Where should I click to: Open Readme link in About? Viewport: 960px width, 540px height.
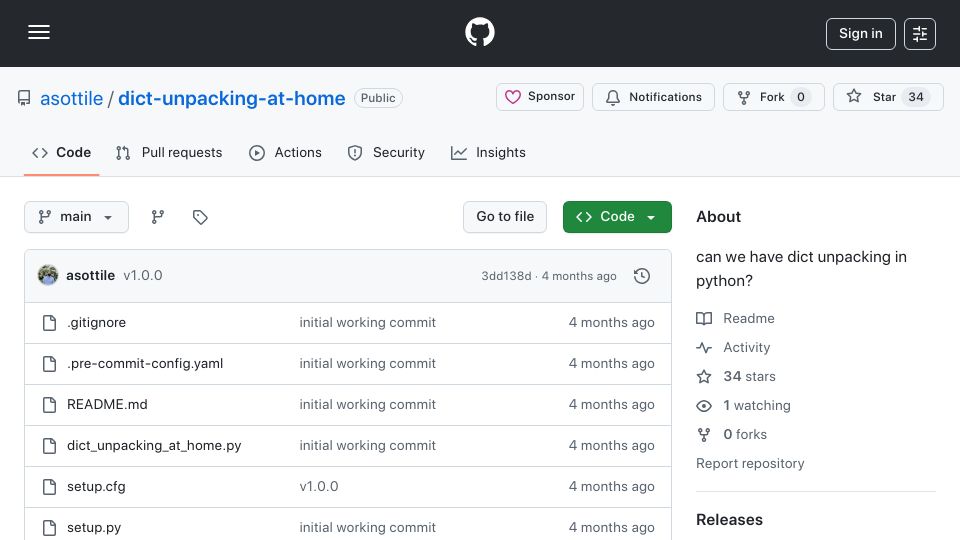point(735,318)
